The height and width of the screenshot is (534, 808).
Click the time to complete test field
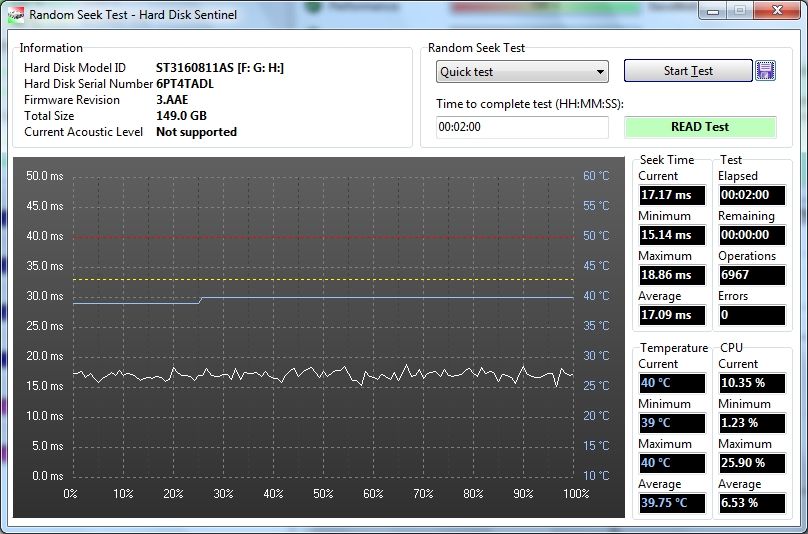click(x=522, y=127)
